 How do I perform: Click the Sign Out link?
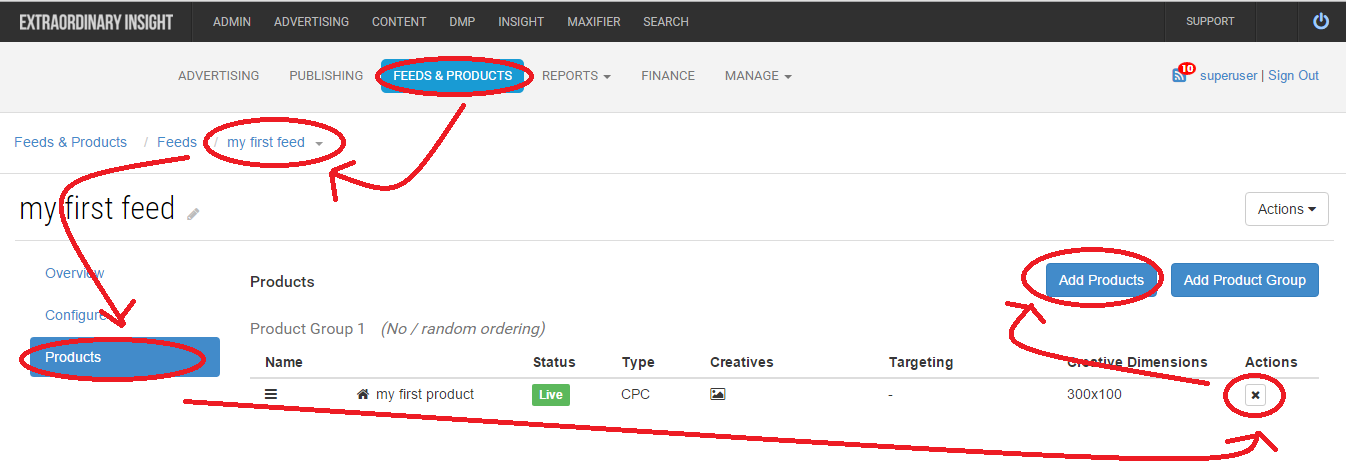tap(1293, 75)
